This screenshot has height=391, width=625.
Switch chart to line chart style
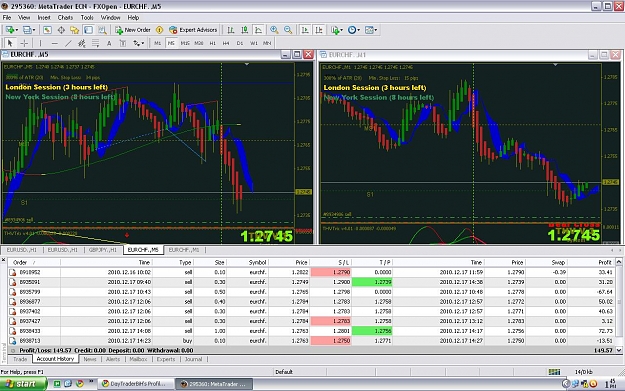click(x=259, y=30)
